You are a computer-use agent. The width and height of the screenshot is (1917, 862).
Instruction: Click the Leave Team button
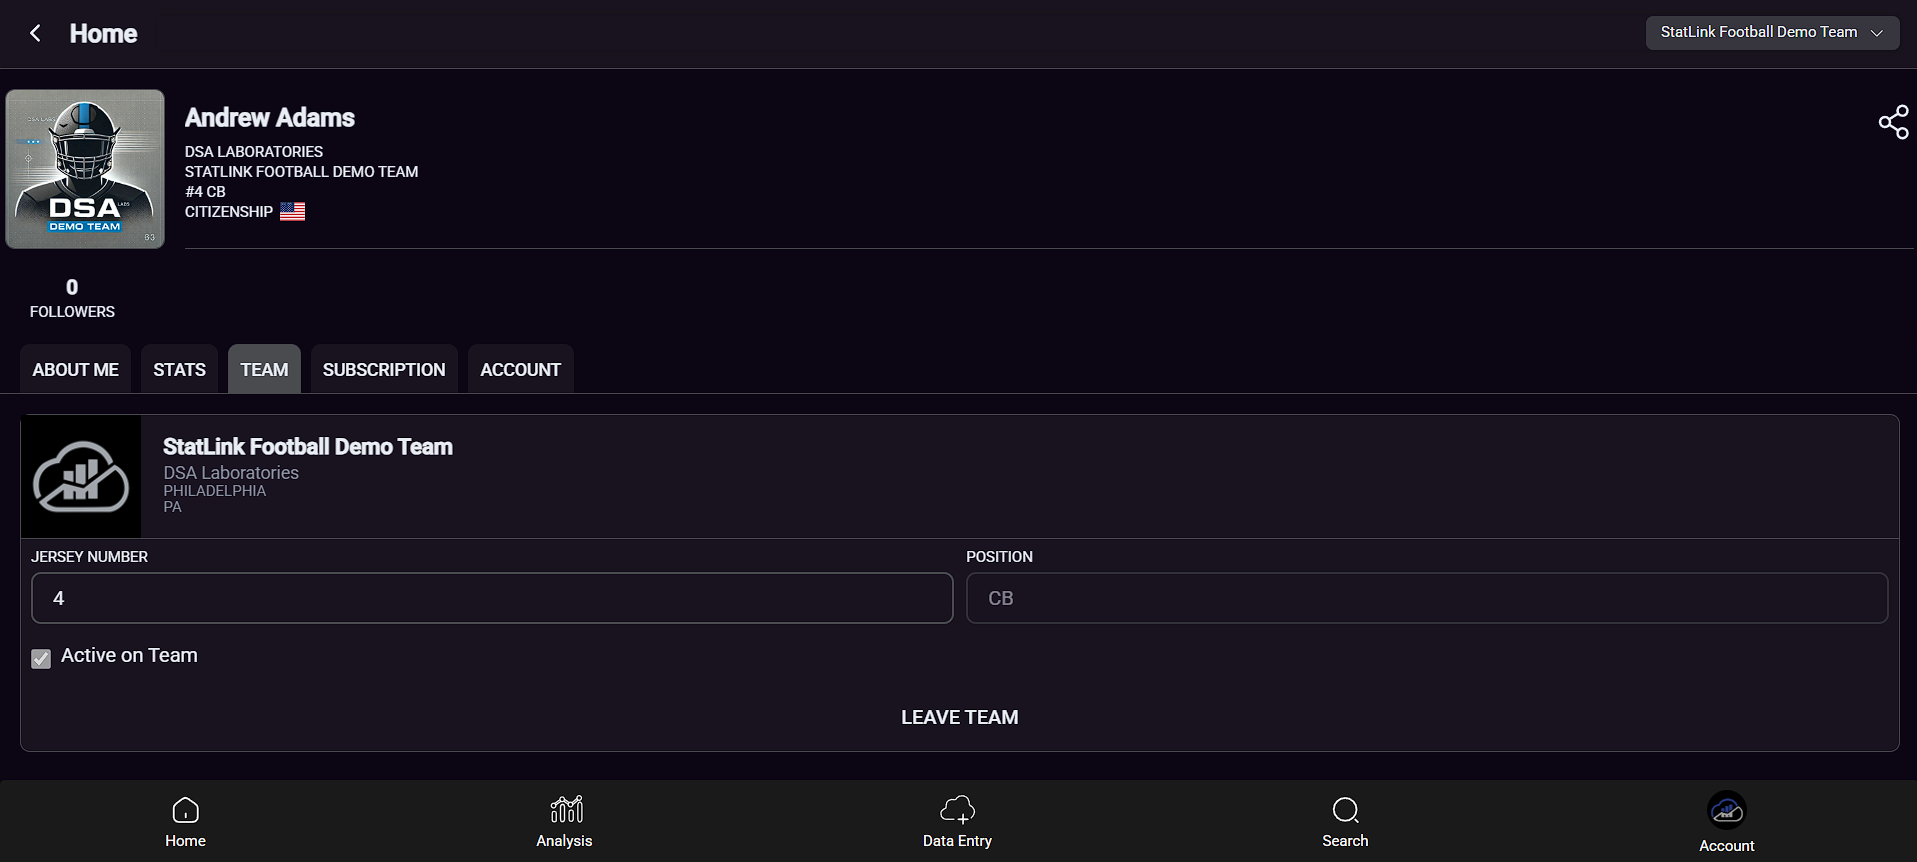pos(960,717)
